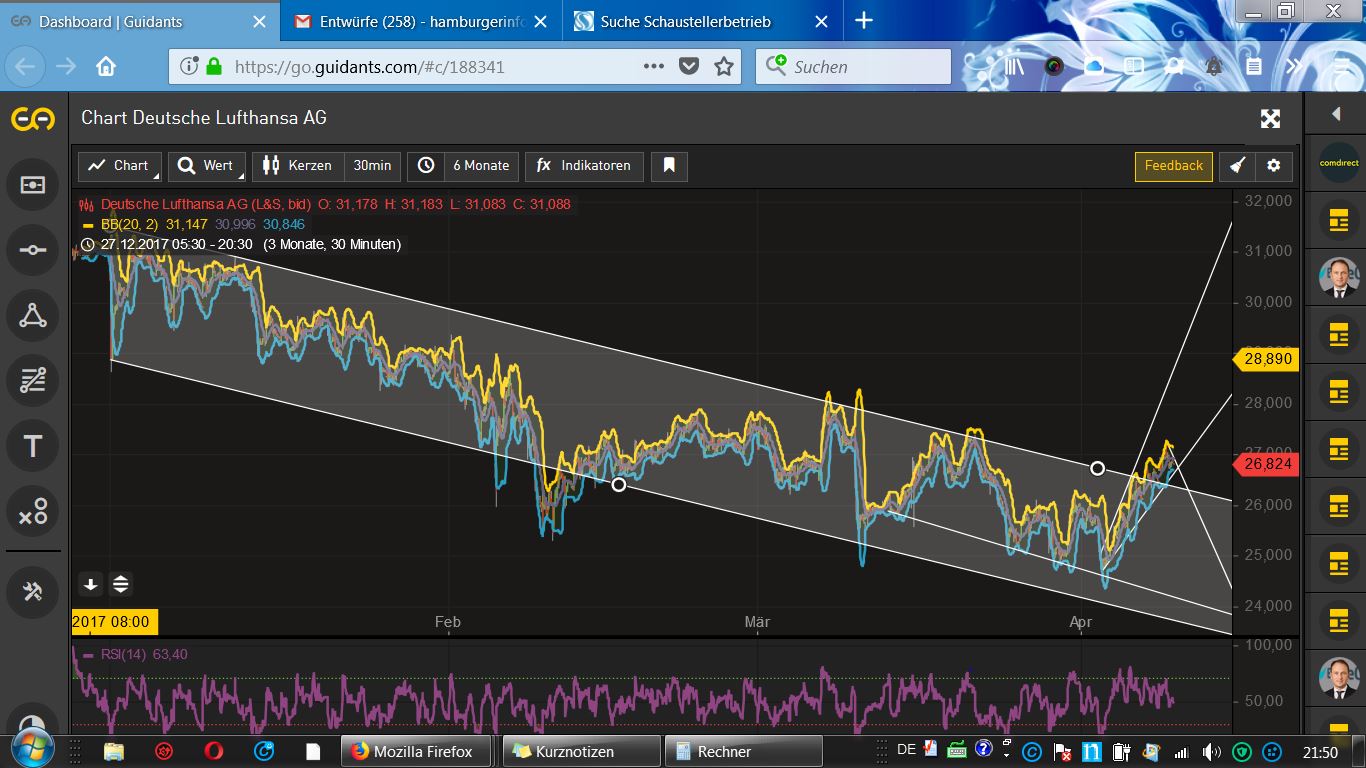Open the Wert search dropdown
This screenshot has height=768, width=1366.
[207, 166]
